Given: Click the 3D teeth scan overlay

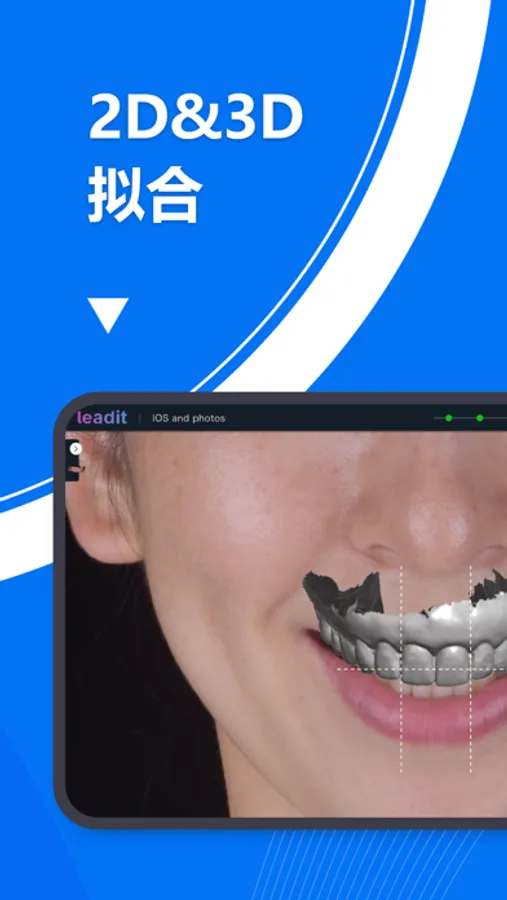Looking at the screenshot, I should [405, 629].
